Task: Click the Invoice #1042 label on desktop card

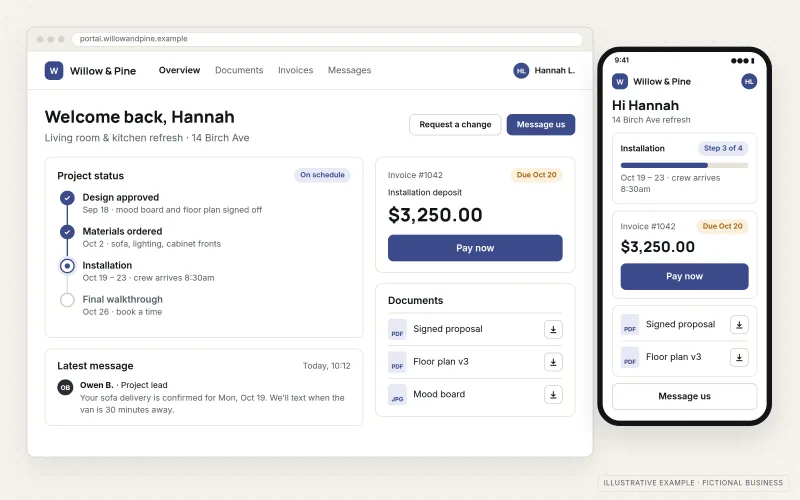Action: pyautogui.click(x=415, y=175)
